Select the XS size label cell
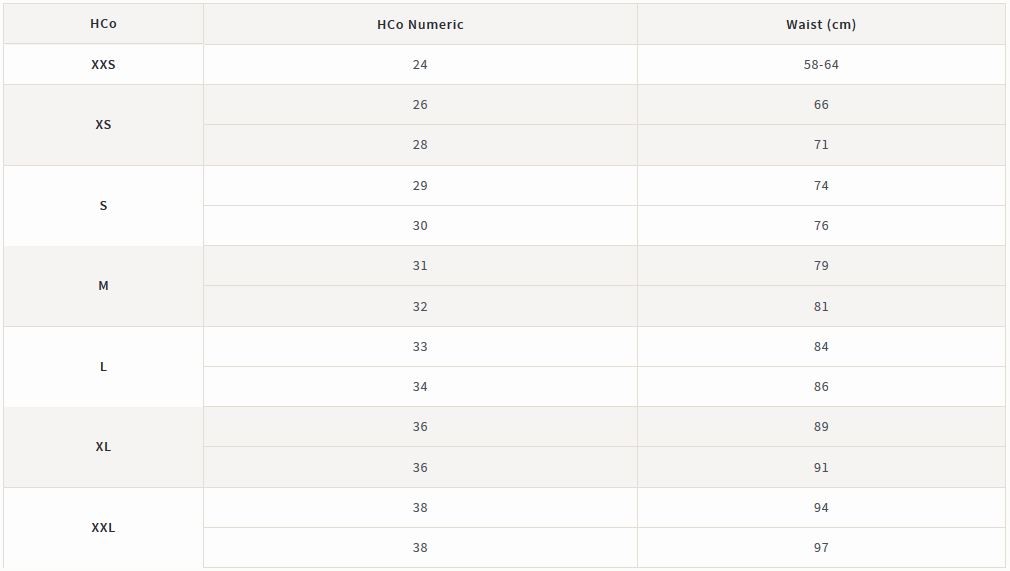 pyautogui.click(x=103, y=124)
